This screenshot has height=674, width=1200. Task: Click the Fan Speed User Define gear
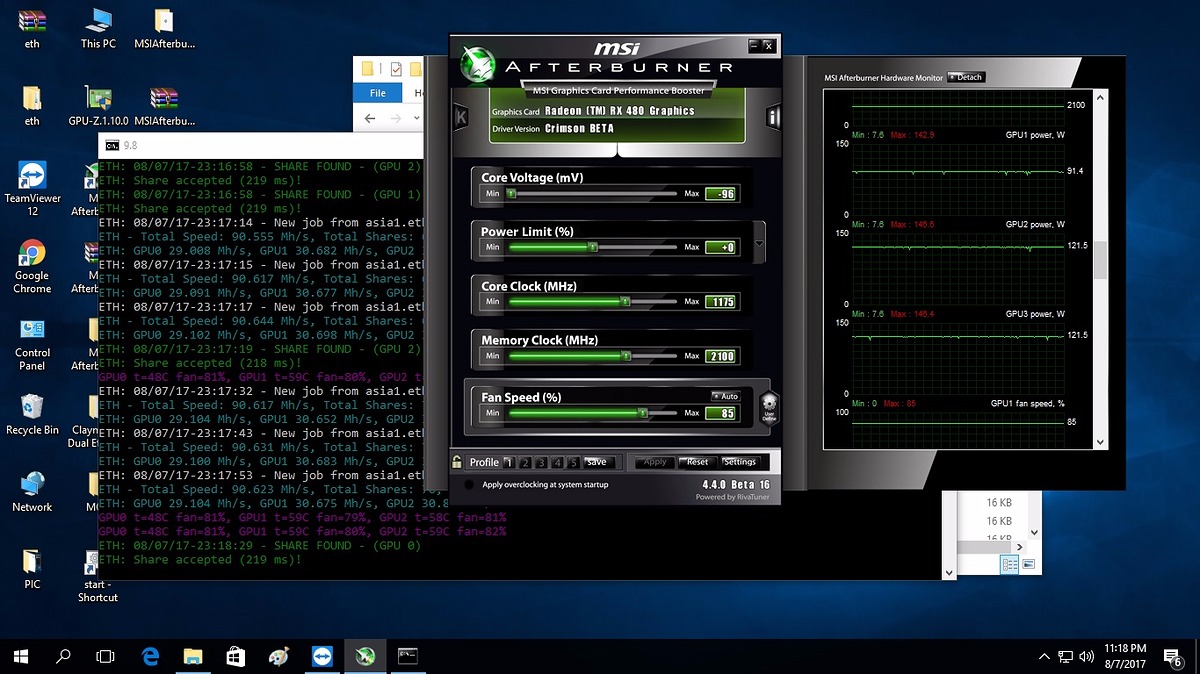tap(769, 407)
